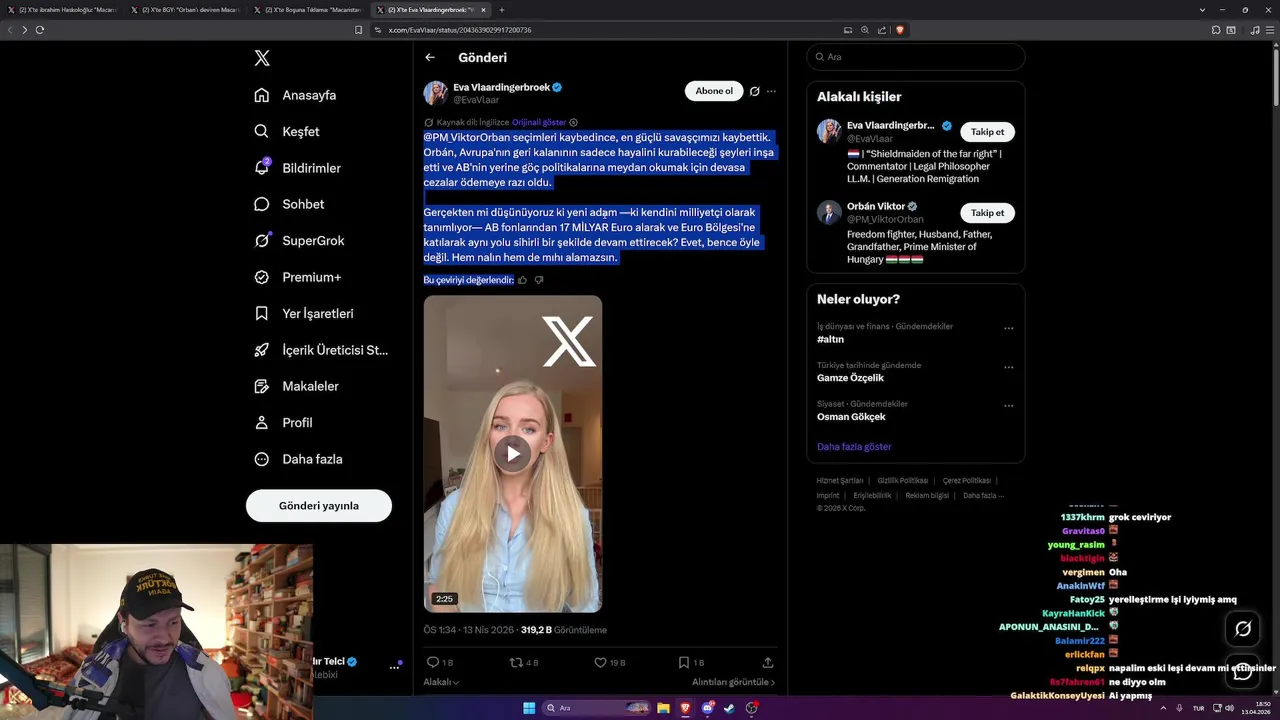Click Orijinali göster link
Image resolution: width=1280 pixels, height=720 pixels.
tap(539, 122)
